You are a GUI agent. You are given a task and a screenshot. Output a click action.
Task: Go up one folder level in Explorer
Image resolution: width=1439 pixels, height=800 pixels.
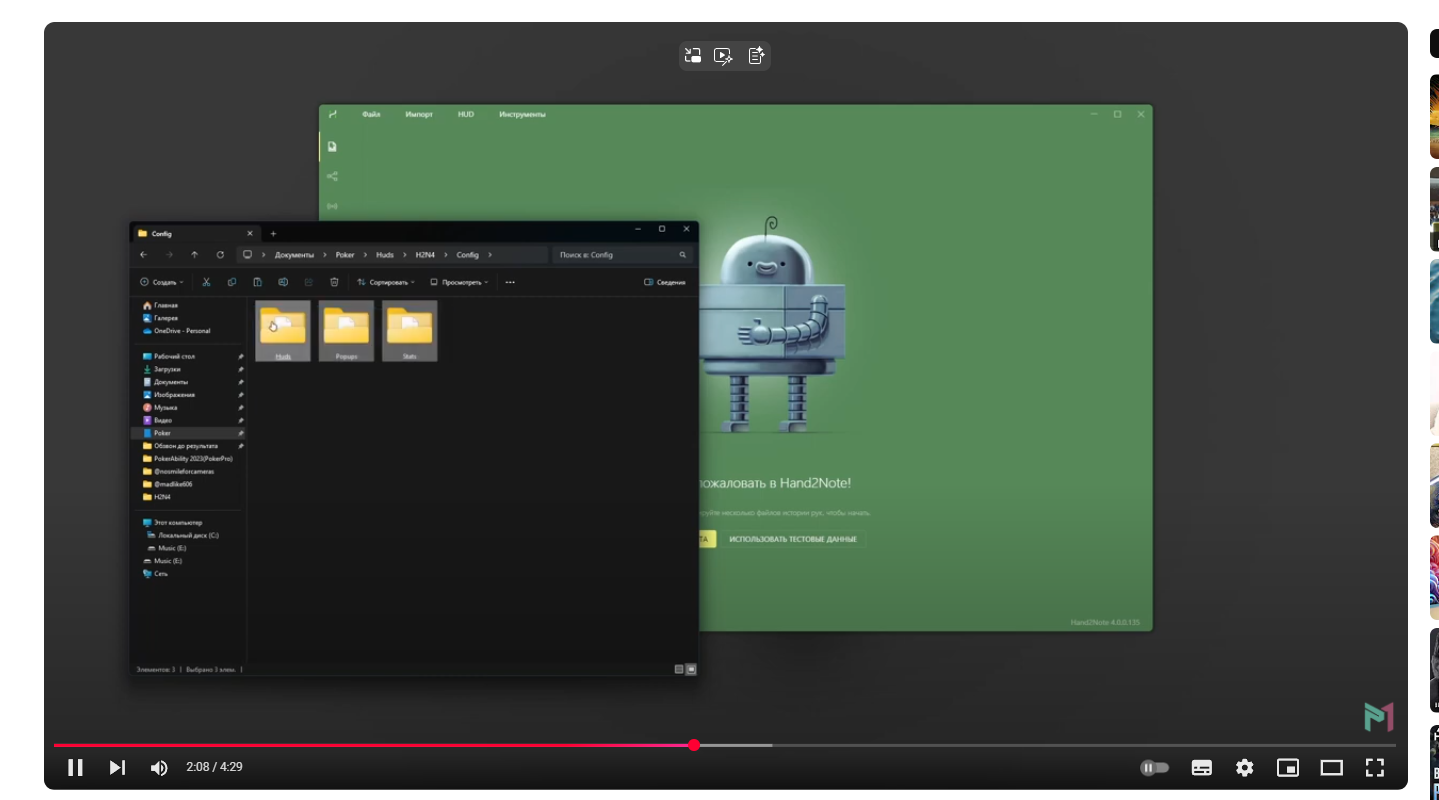(x=194, y=254)
